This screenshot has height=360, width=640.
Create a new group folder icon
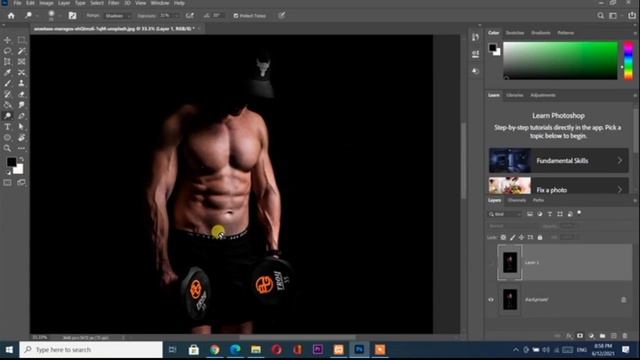(602, 336)
